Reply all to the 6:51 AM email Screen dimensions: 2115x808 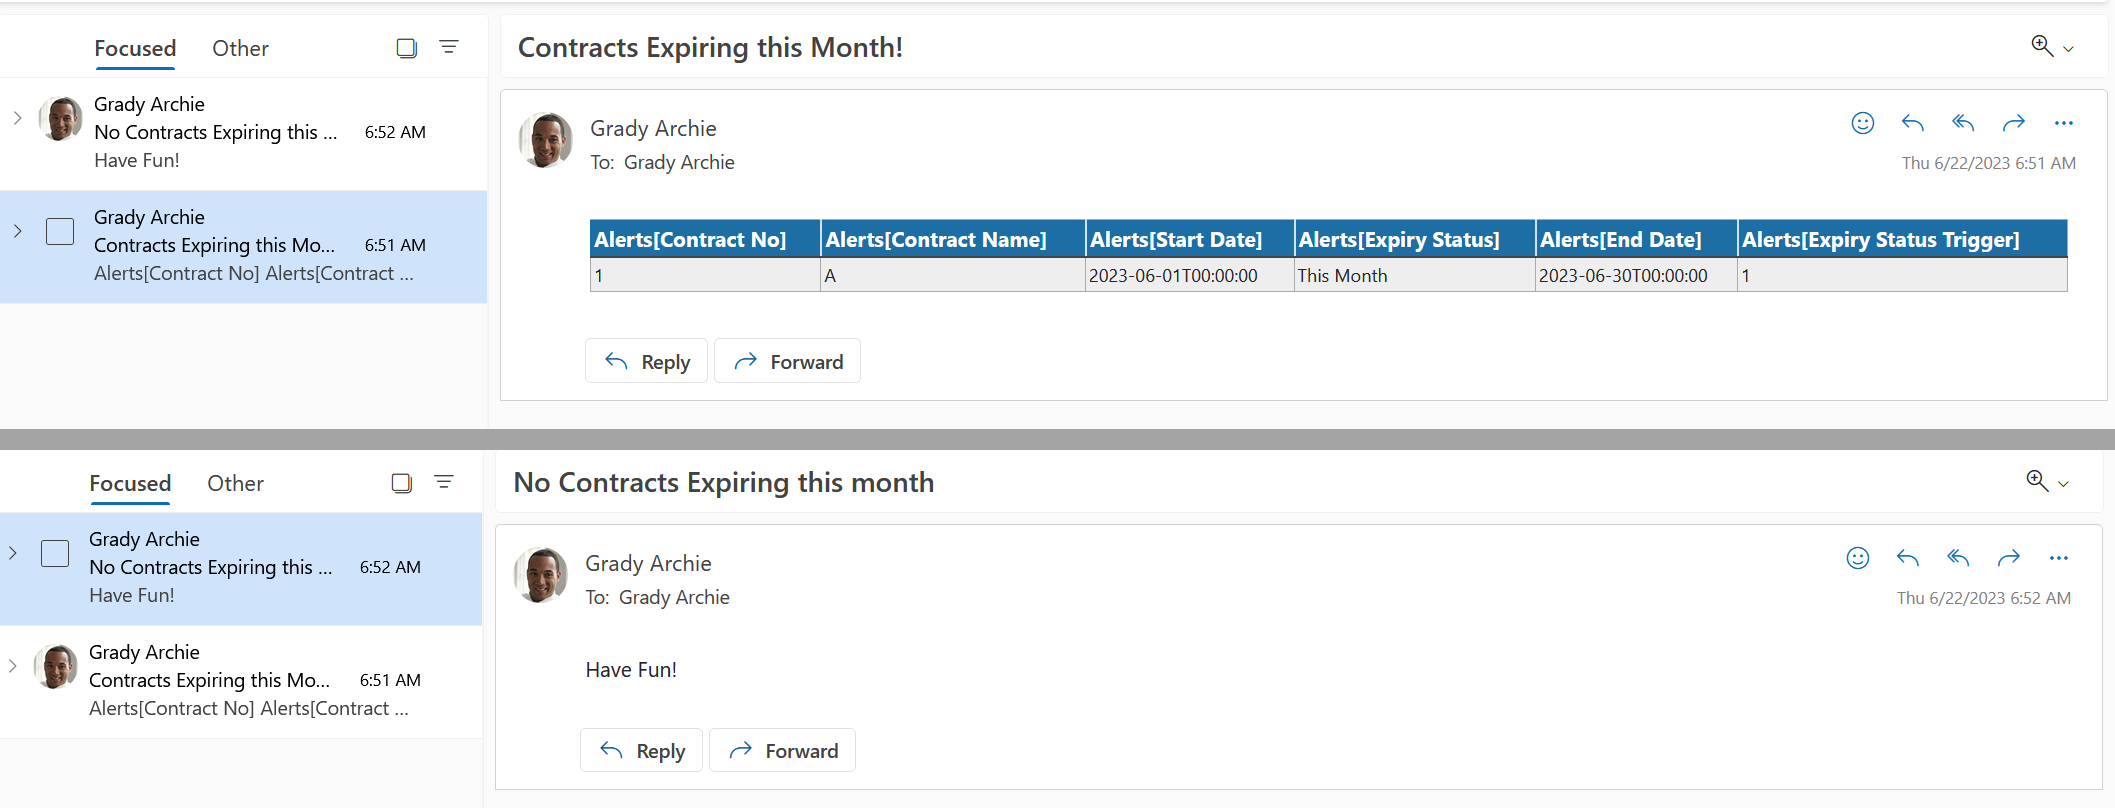1963,123
